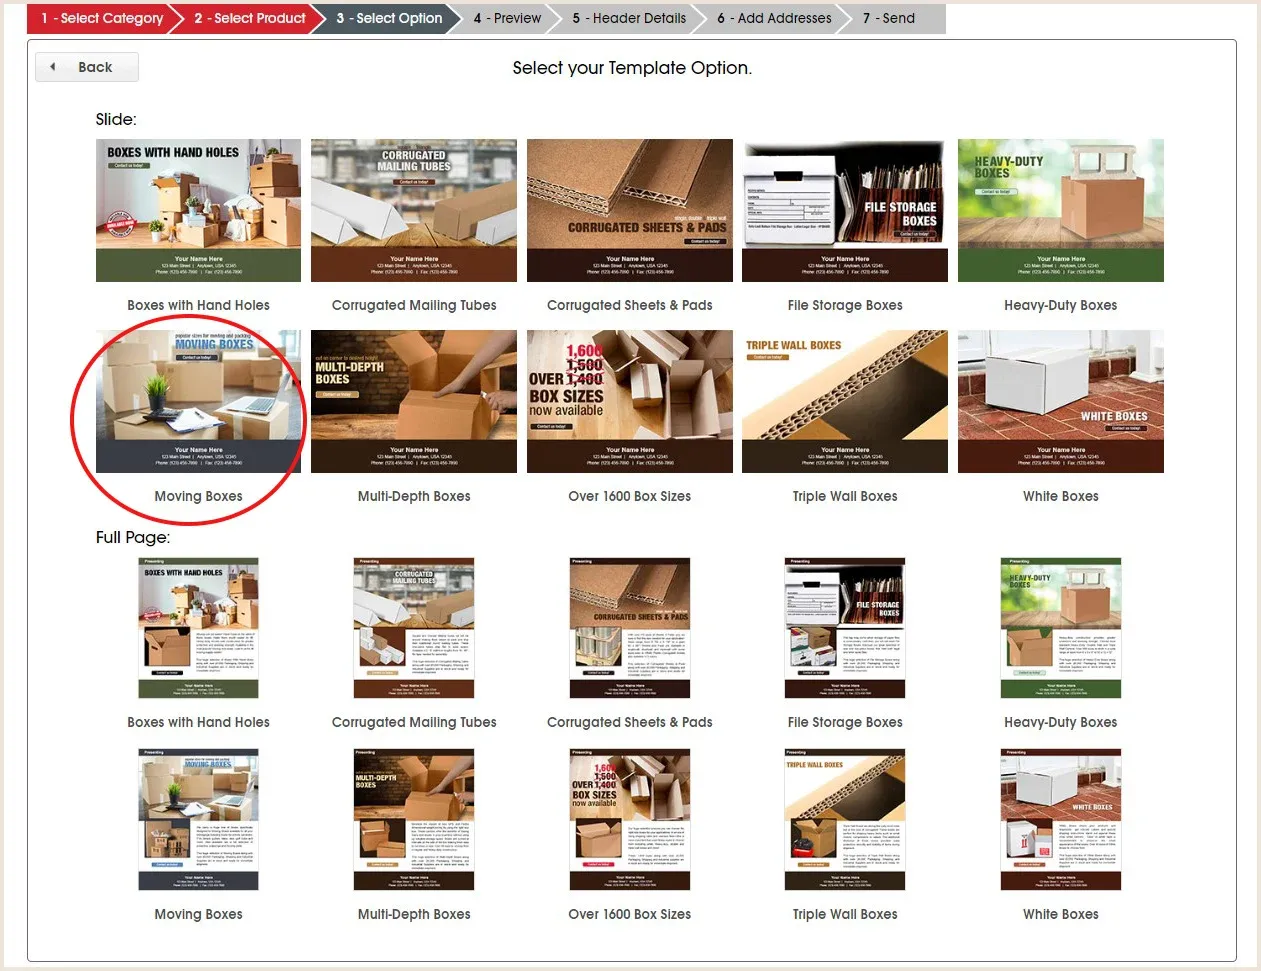1261x971 pixels.
Task: Select the White Boxes full-page image
Action: (x=1061, y=820)
